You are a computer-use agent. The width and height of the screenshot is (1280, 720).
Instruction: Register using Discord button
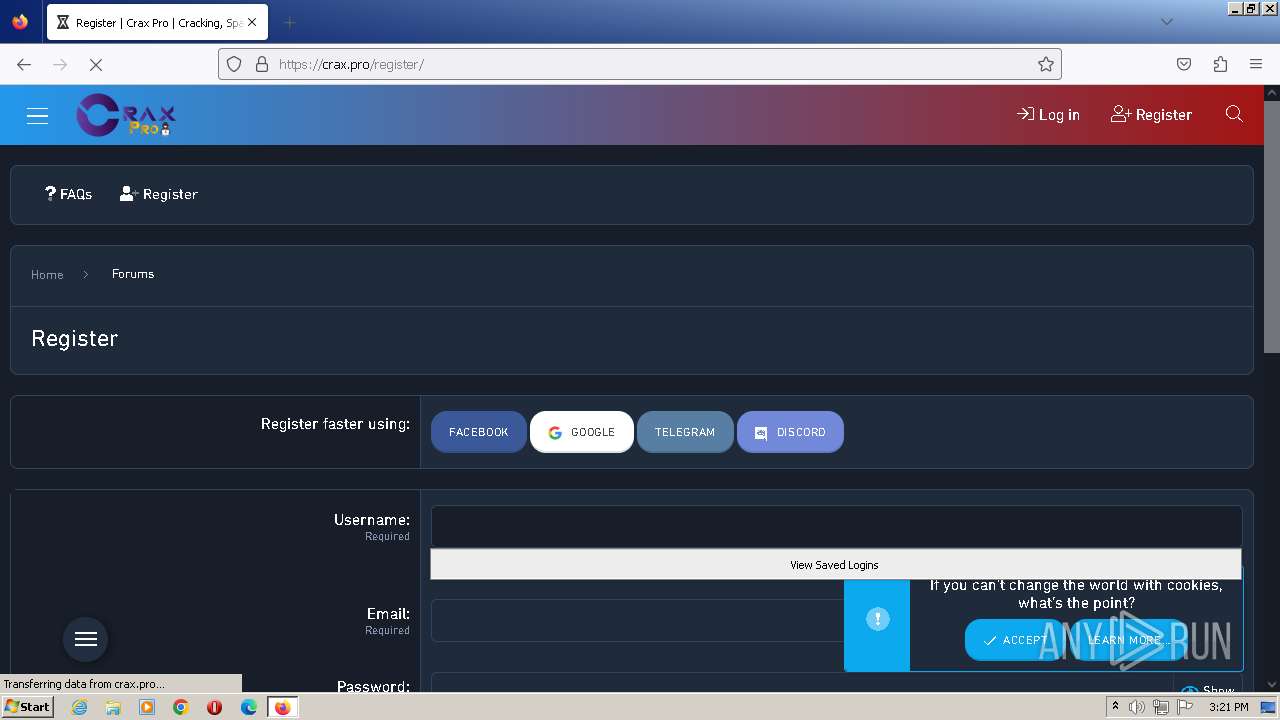[790, 432]
